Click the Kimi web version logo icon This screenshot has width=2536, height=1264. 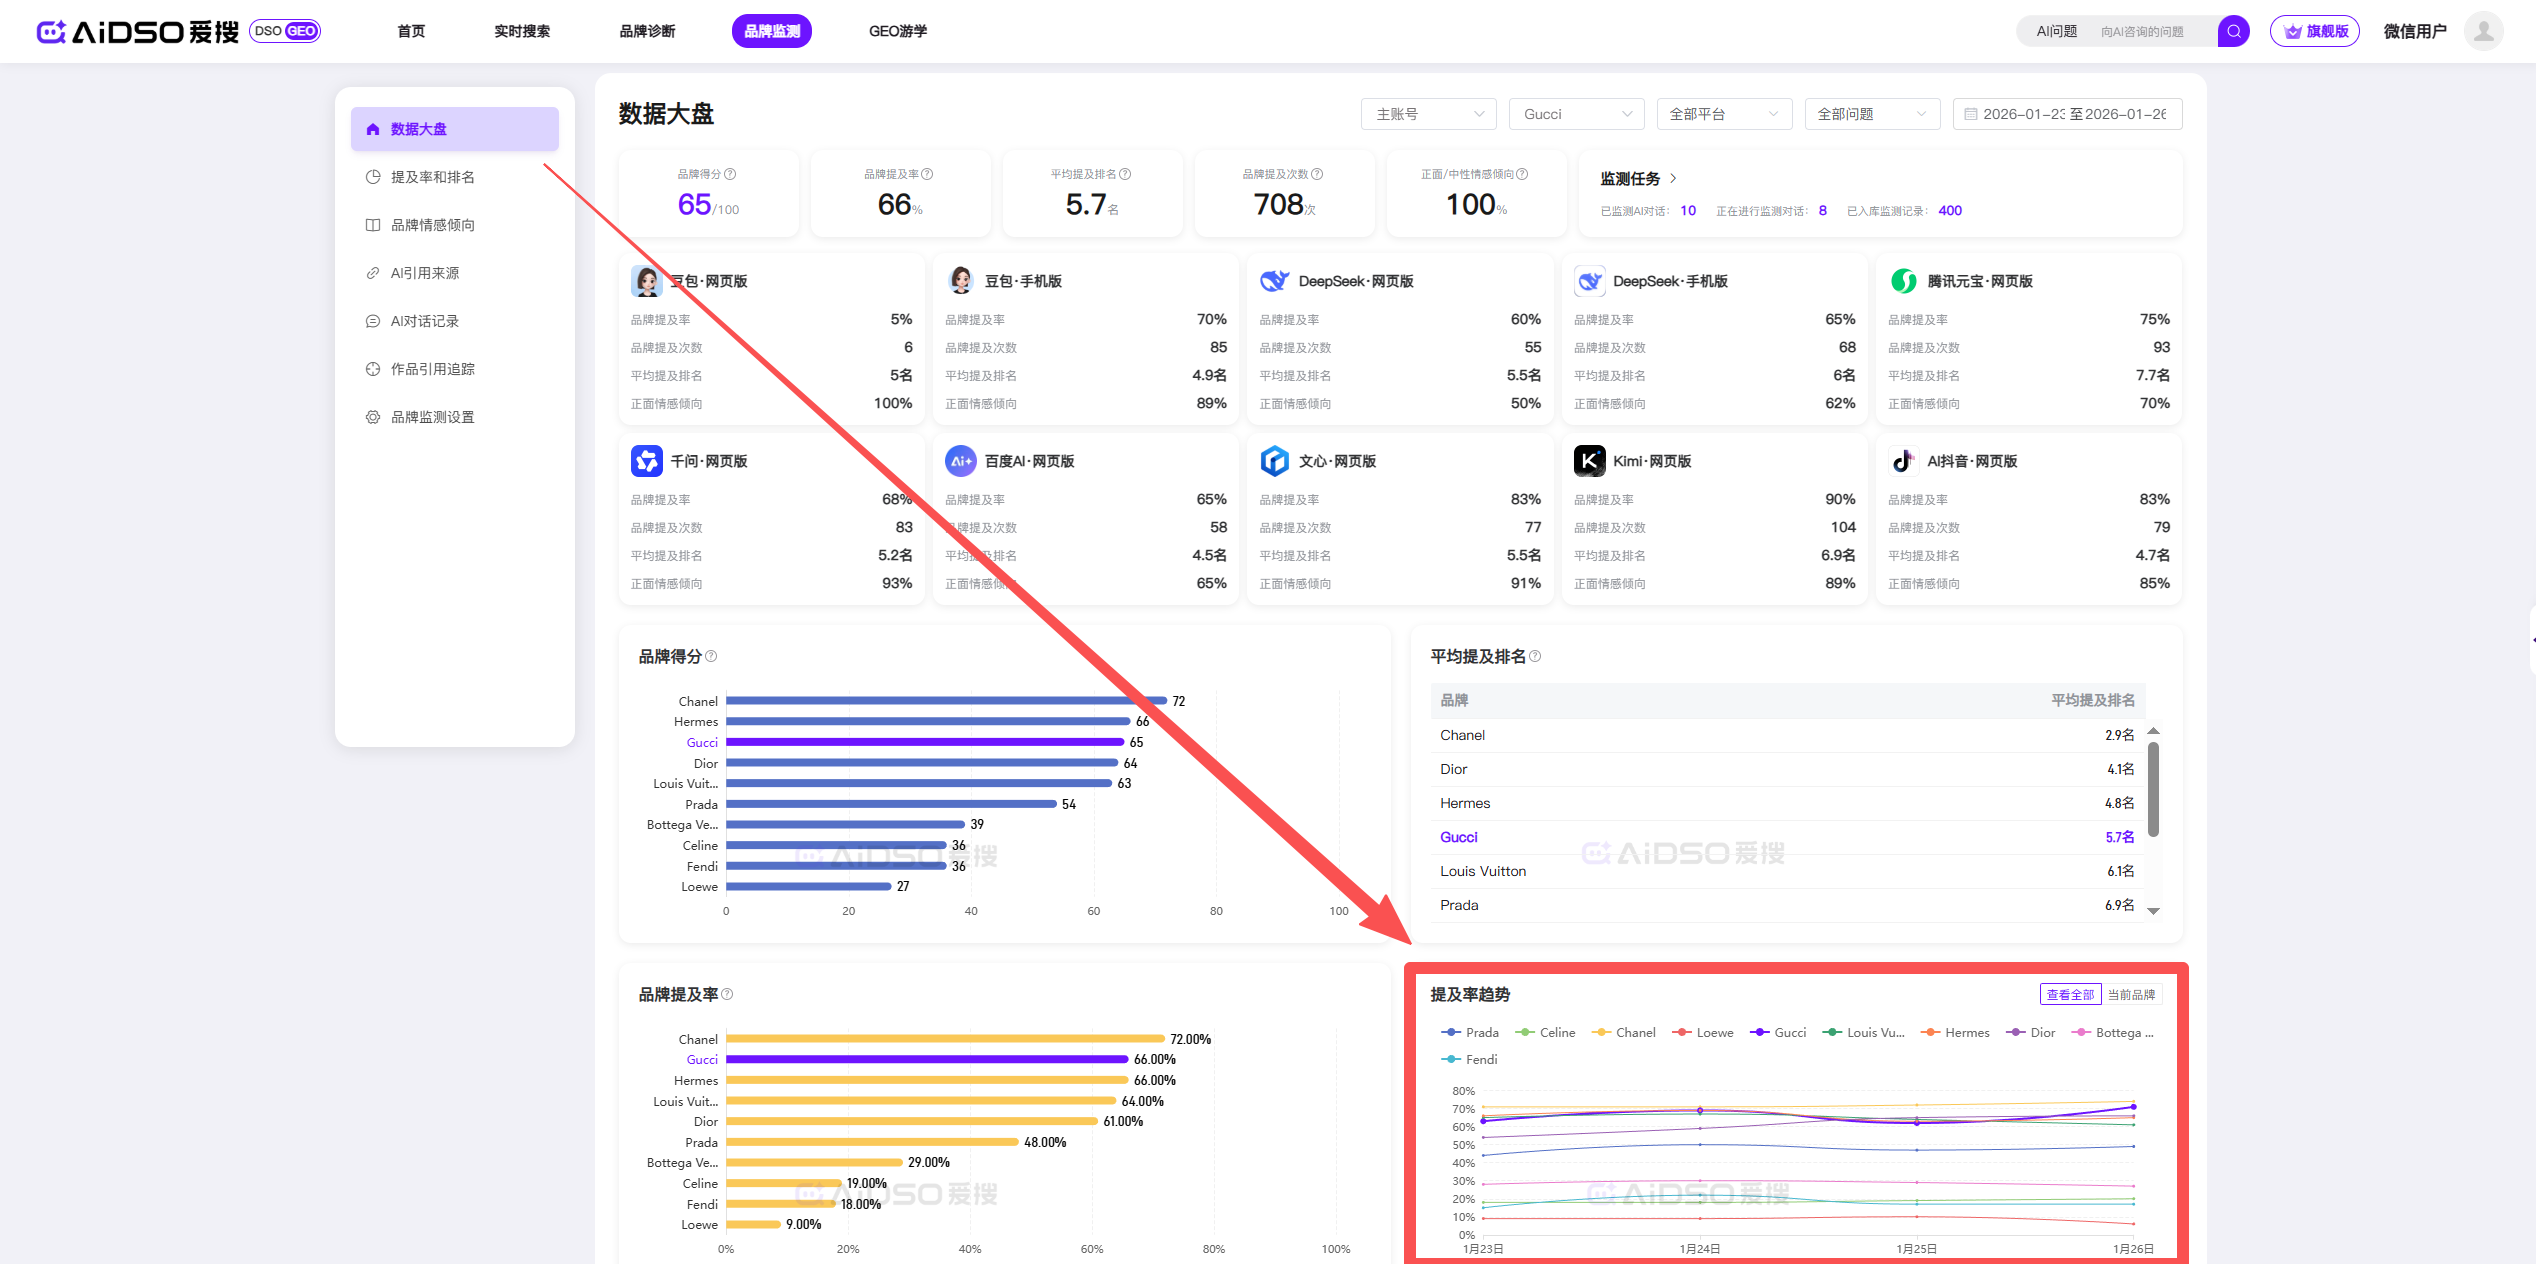(x=1589, y=461)
